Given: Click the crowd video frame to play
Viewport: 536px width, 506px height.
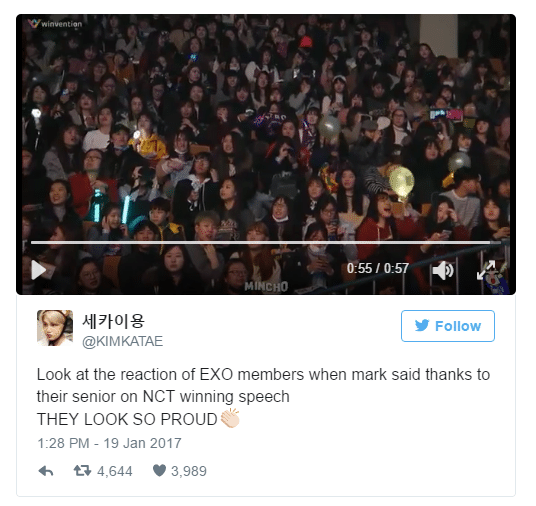Looking at the screenshot, I should (x=266, y=130).
